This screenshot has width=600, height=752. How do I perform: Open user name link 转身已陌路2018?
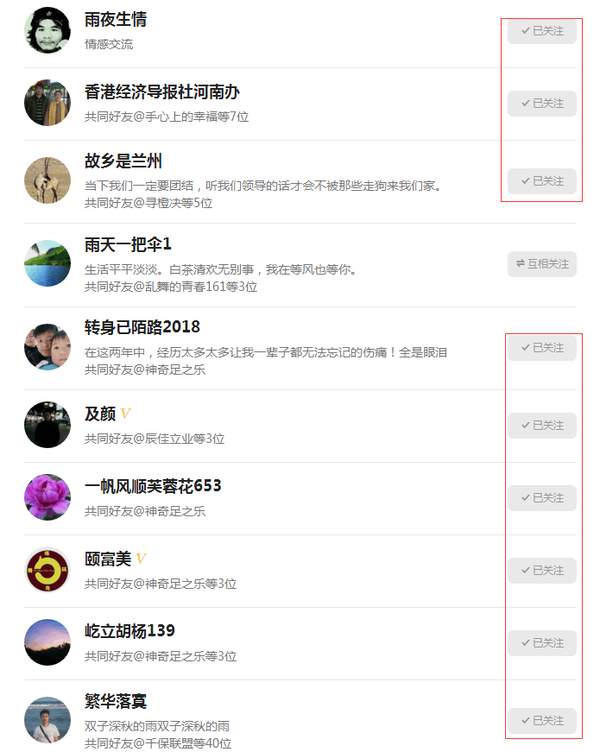point(142,327)
